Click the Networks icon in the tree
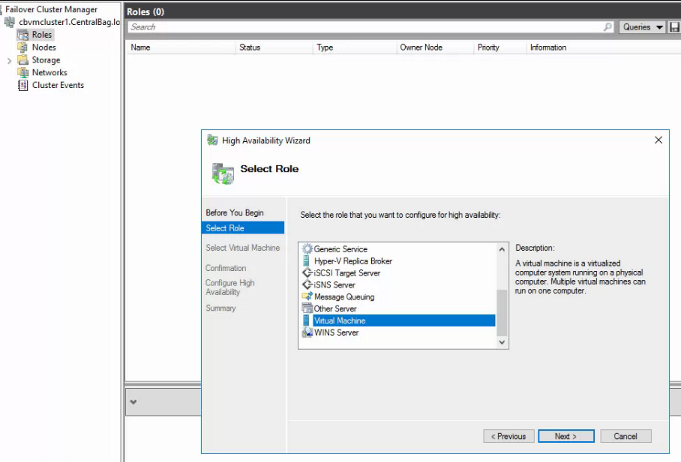The height and width of the screenshot is (462, 681). pyautogui.click(x=24, y=72)
